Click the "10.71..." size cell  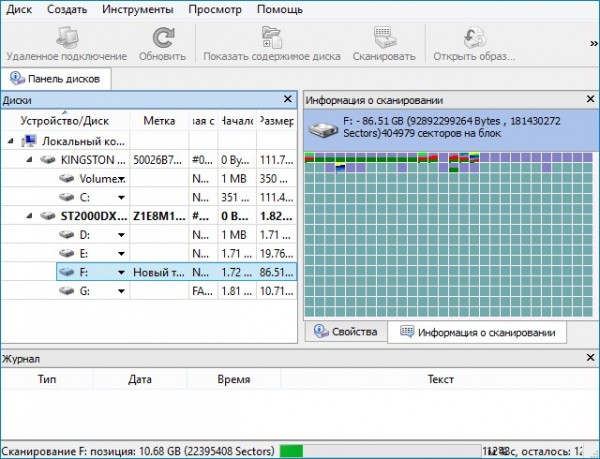click(x=277, y=291)
